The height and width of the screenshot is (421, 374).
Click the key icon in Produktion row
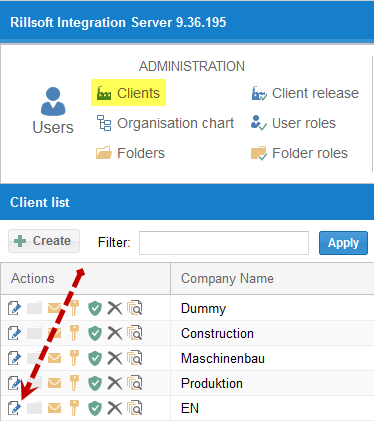pyautogui.click(x=74, y=382)
